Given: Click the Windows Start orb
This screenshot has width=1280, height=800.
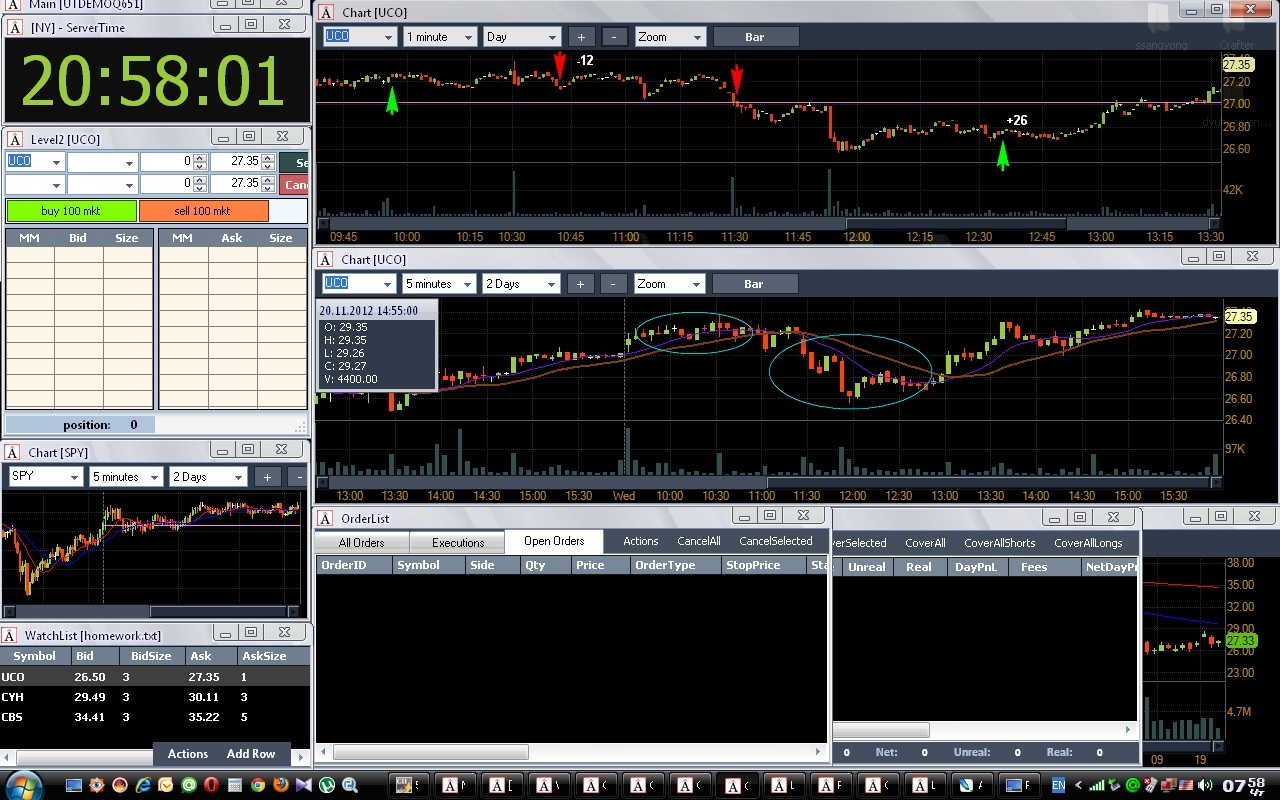Looking at the screenshot, I should coord(24,785).
